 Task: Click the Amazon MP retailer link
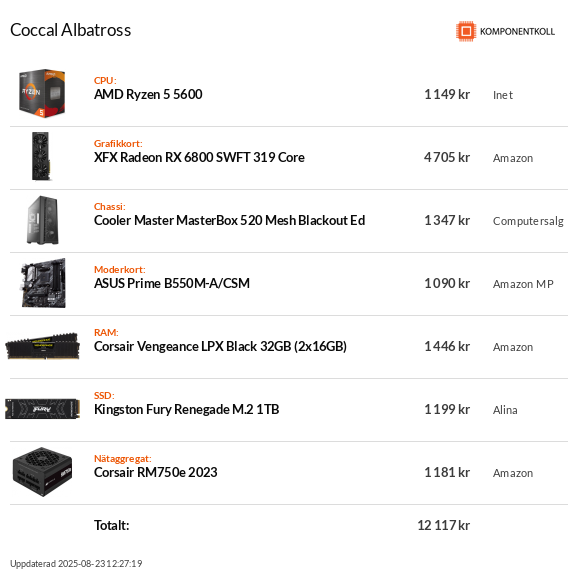(x=523, y=284)
